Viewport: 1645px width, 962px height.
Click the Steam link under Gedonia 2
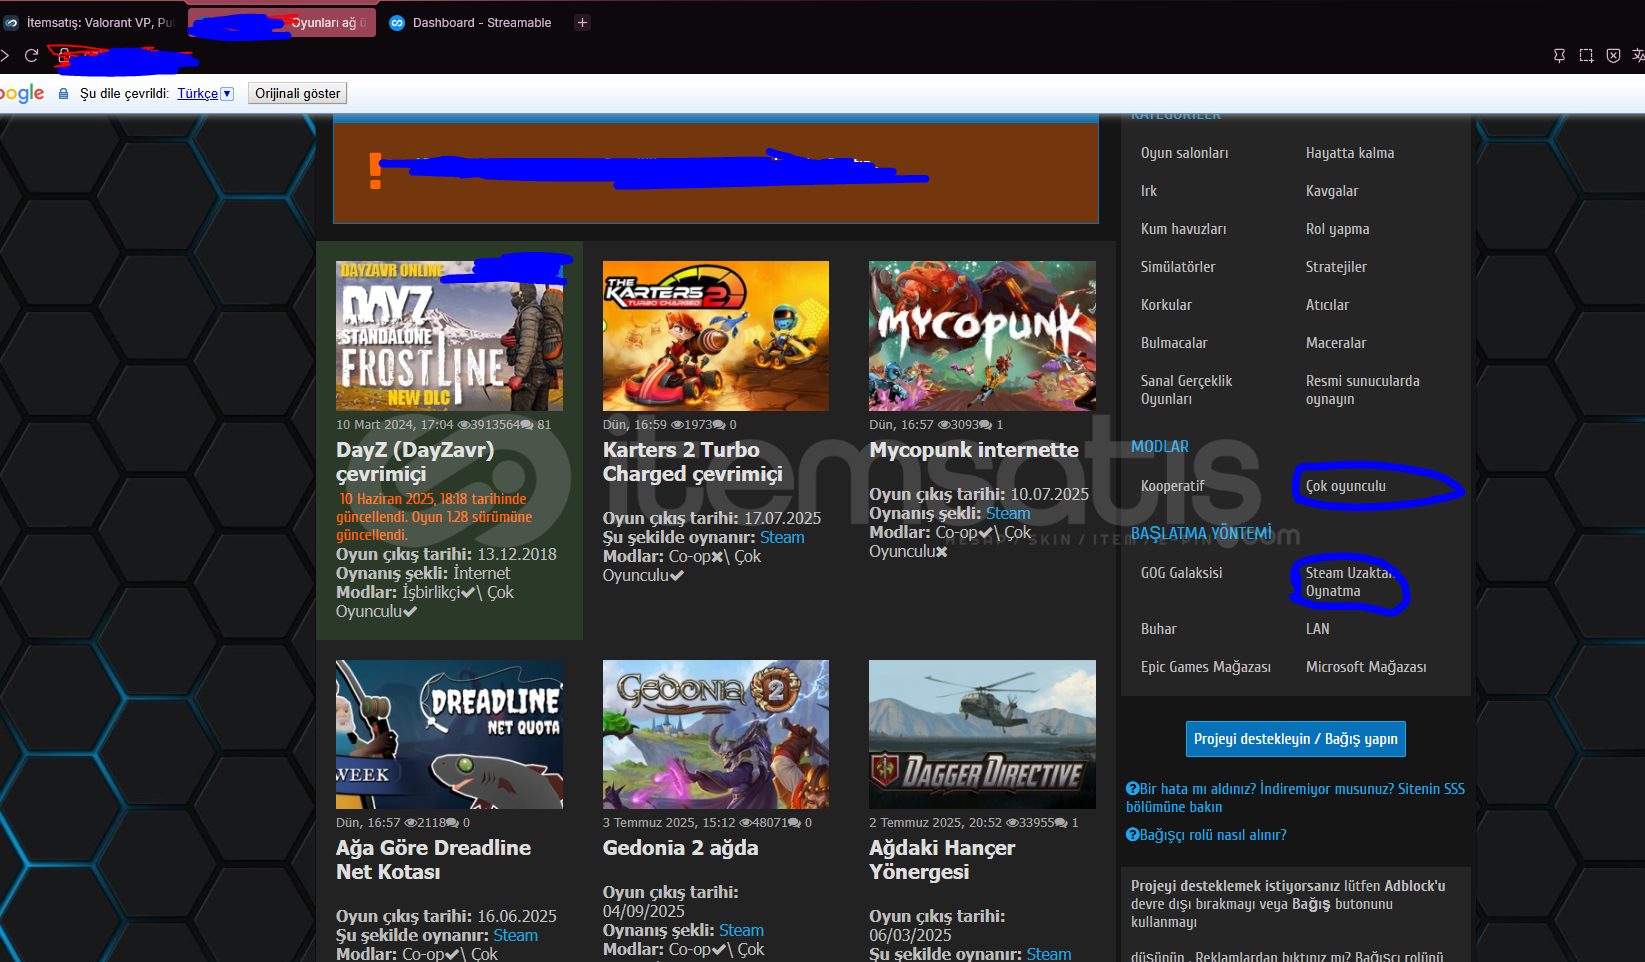pos(741,930)
